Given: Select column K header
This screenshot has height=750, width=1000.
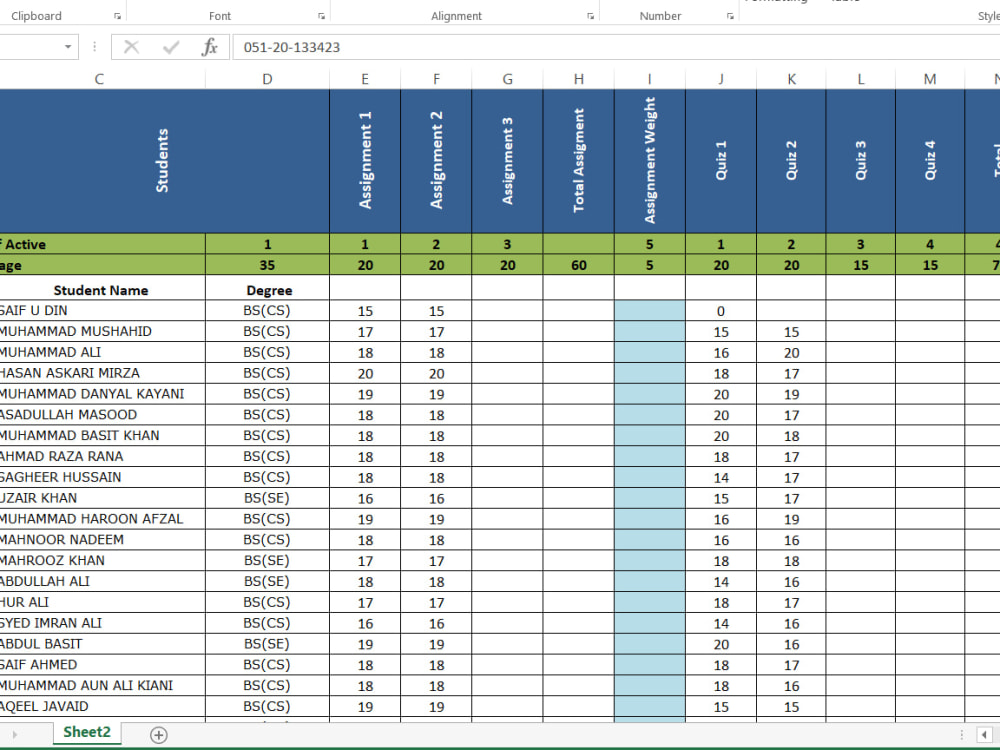Looking at the screenshot, I should [791, 79].
